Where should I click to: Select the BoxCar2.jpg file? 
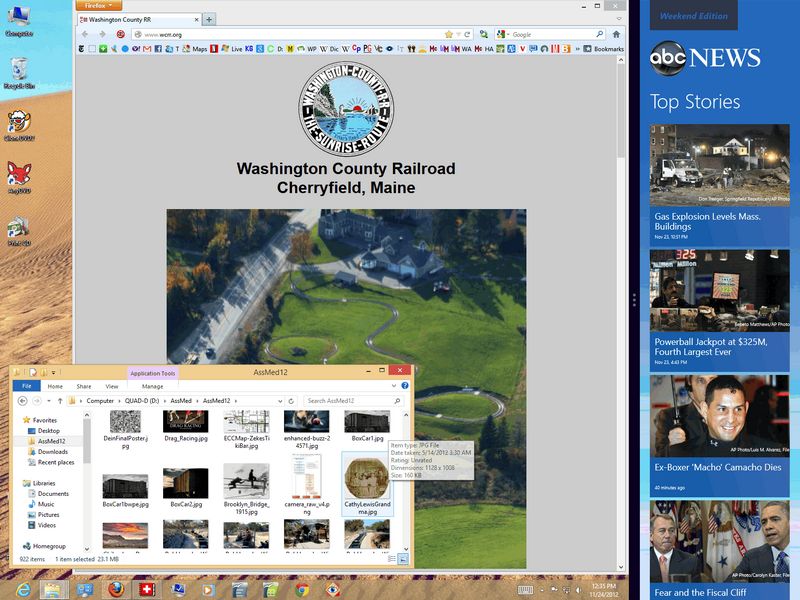coord(186,488)
